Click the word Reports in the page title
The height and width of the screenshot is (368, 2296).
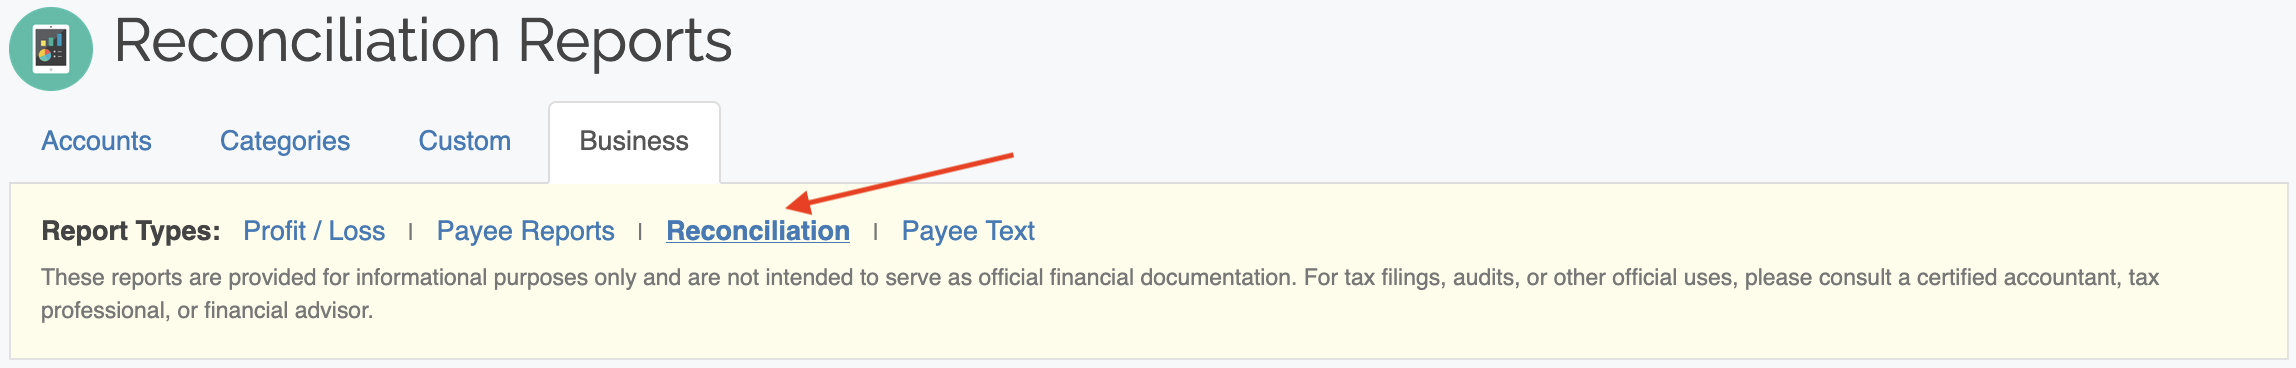click(625, 42)
